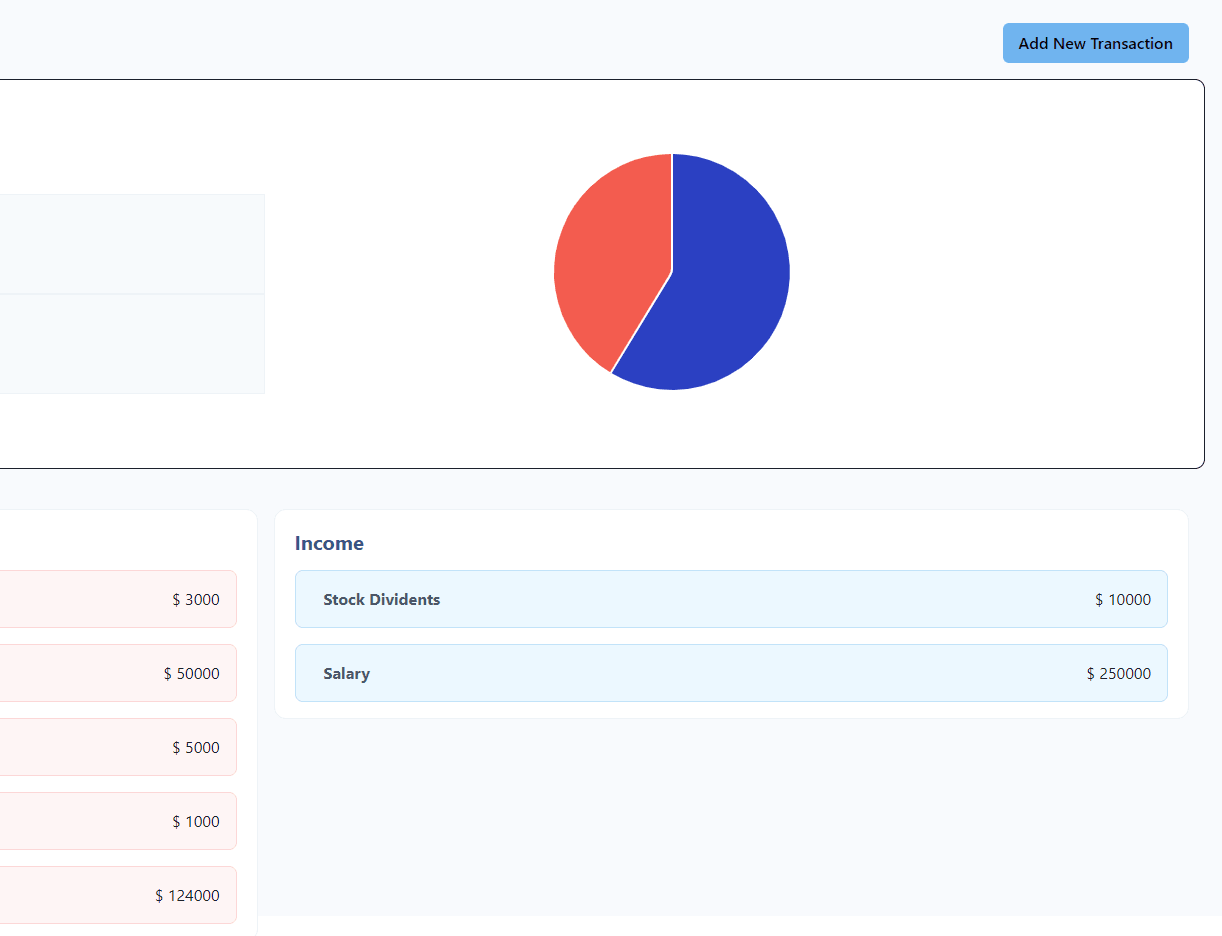Viewport: 1222px width, 936px height.
Task: Select the expense row showing $ 5000
Action: (118, 747)
